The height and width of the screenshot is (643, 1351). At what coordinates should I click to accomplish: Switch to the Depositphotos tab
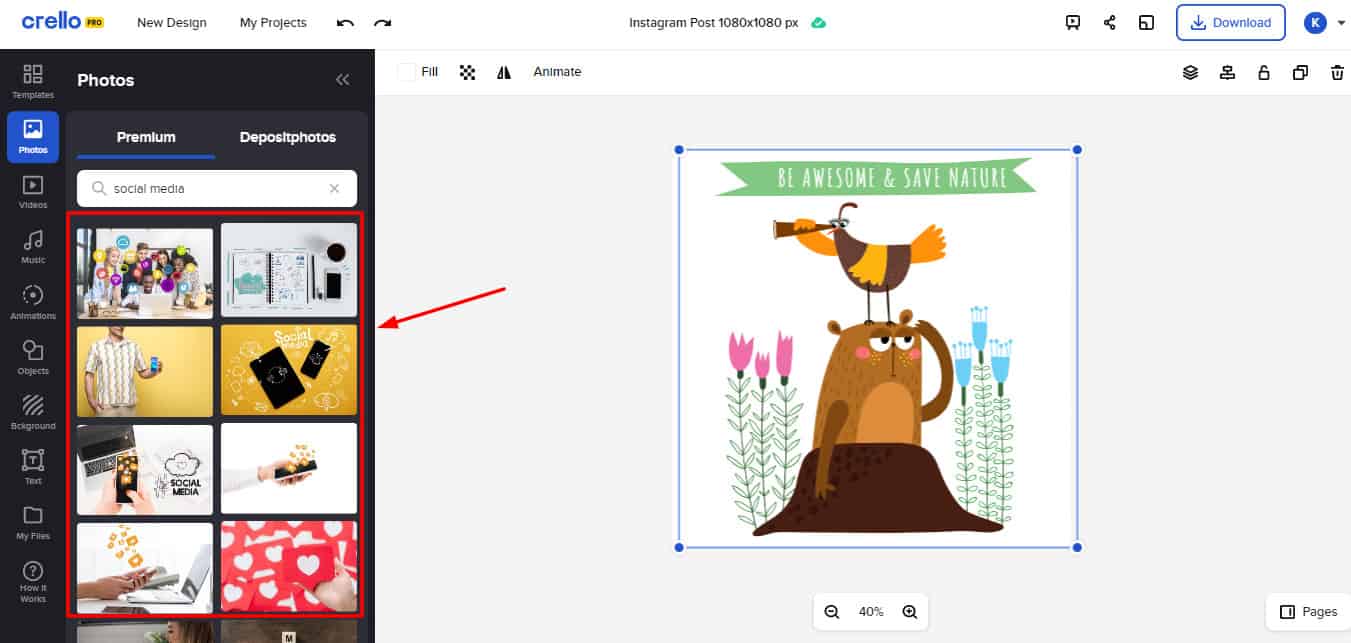288,137
